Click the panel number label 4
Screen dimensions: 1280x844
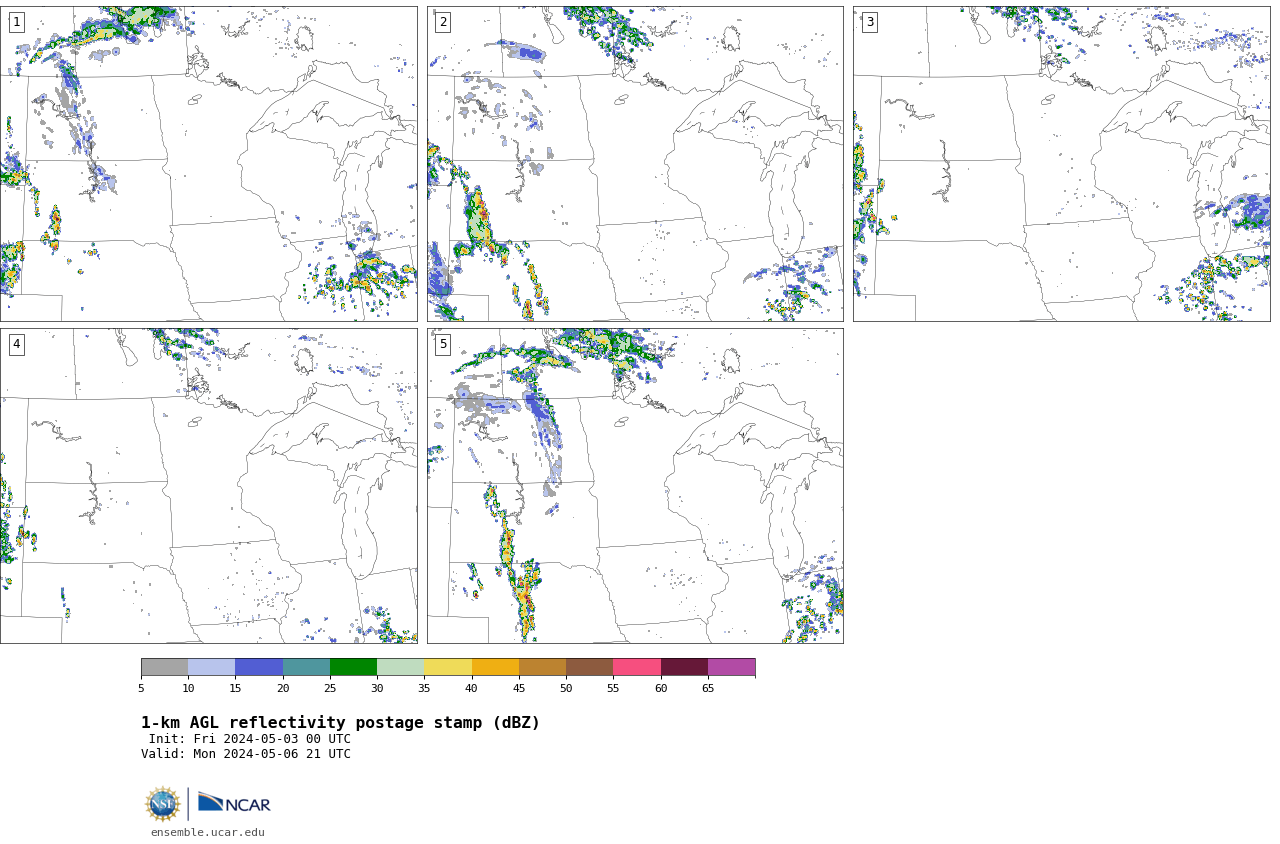[x=16, y=344]
